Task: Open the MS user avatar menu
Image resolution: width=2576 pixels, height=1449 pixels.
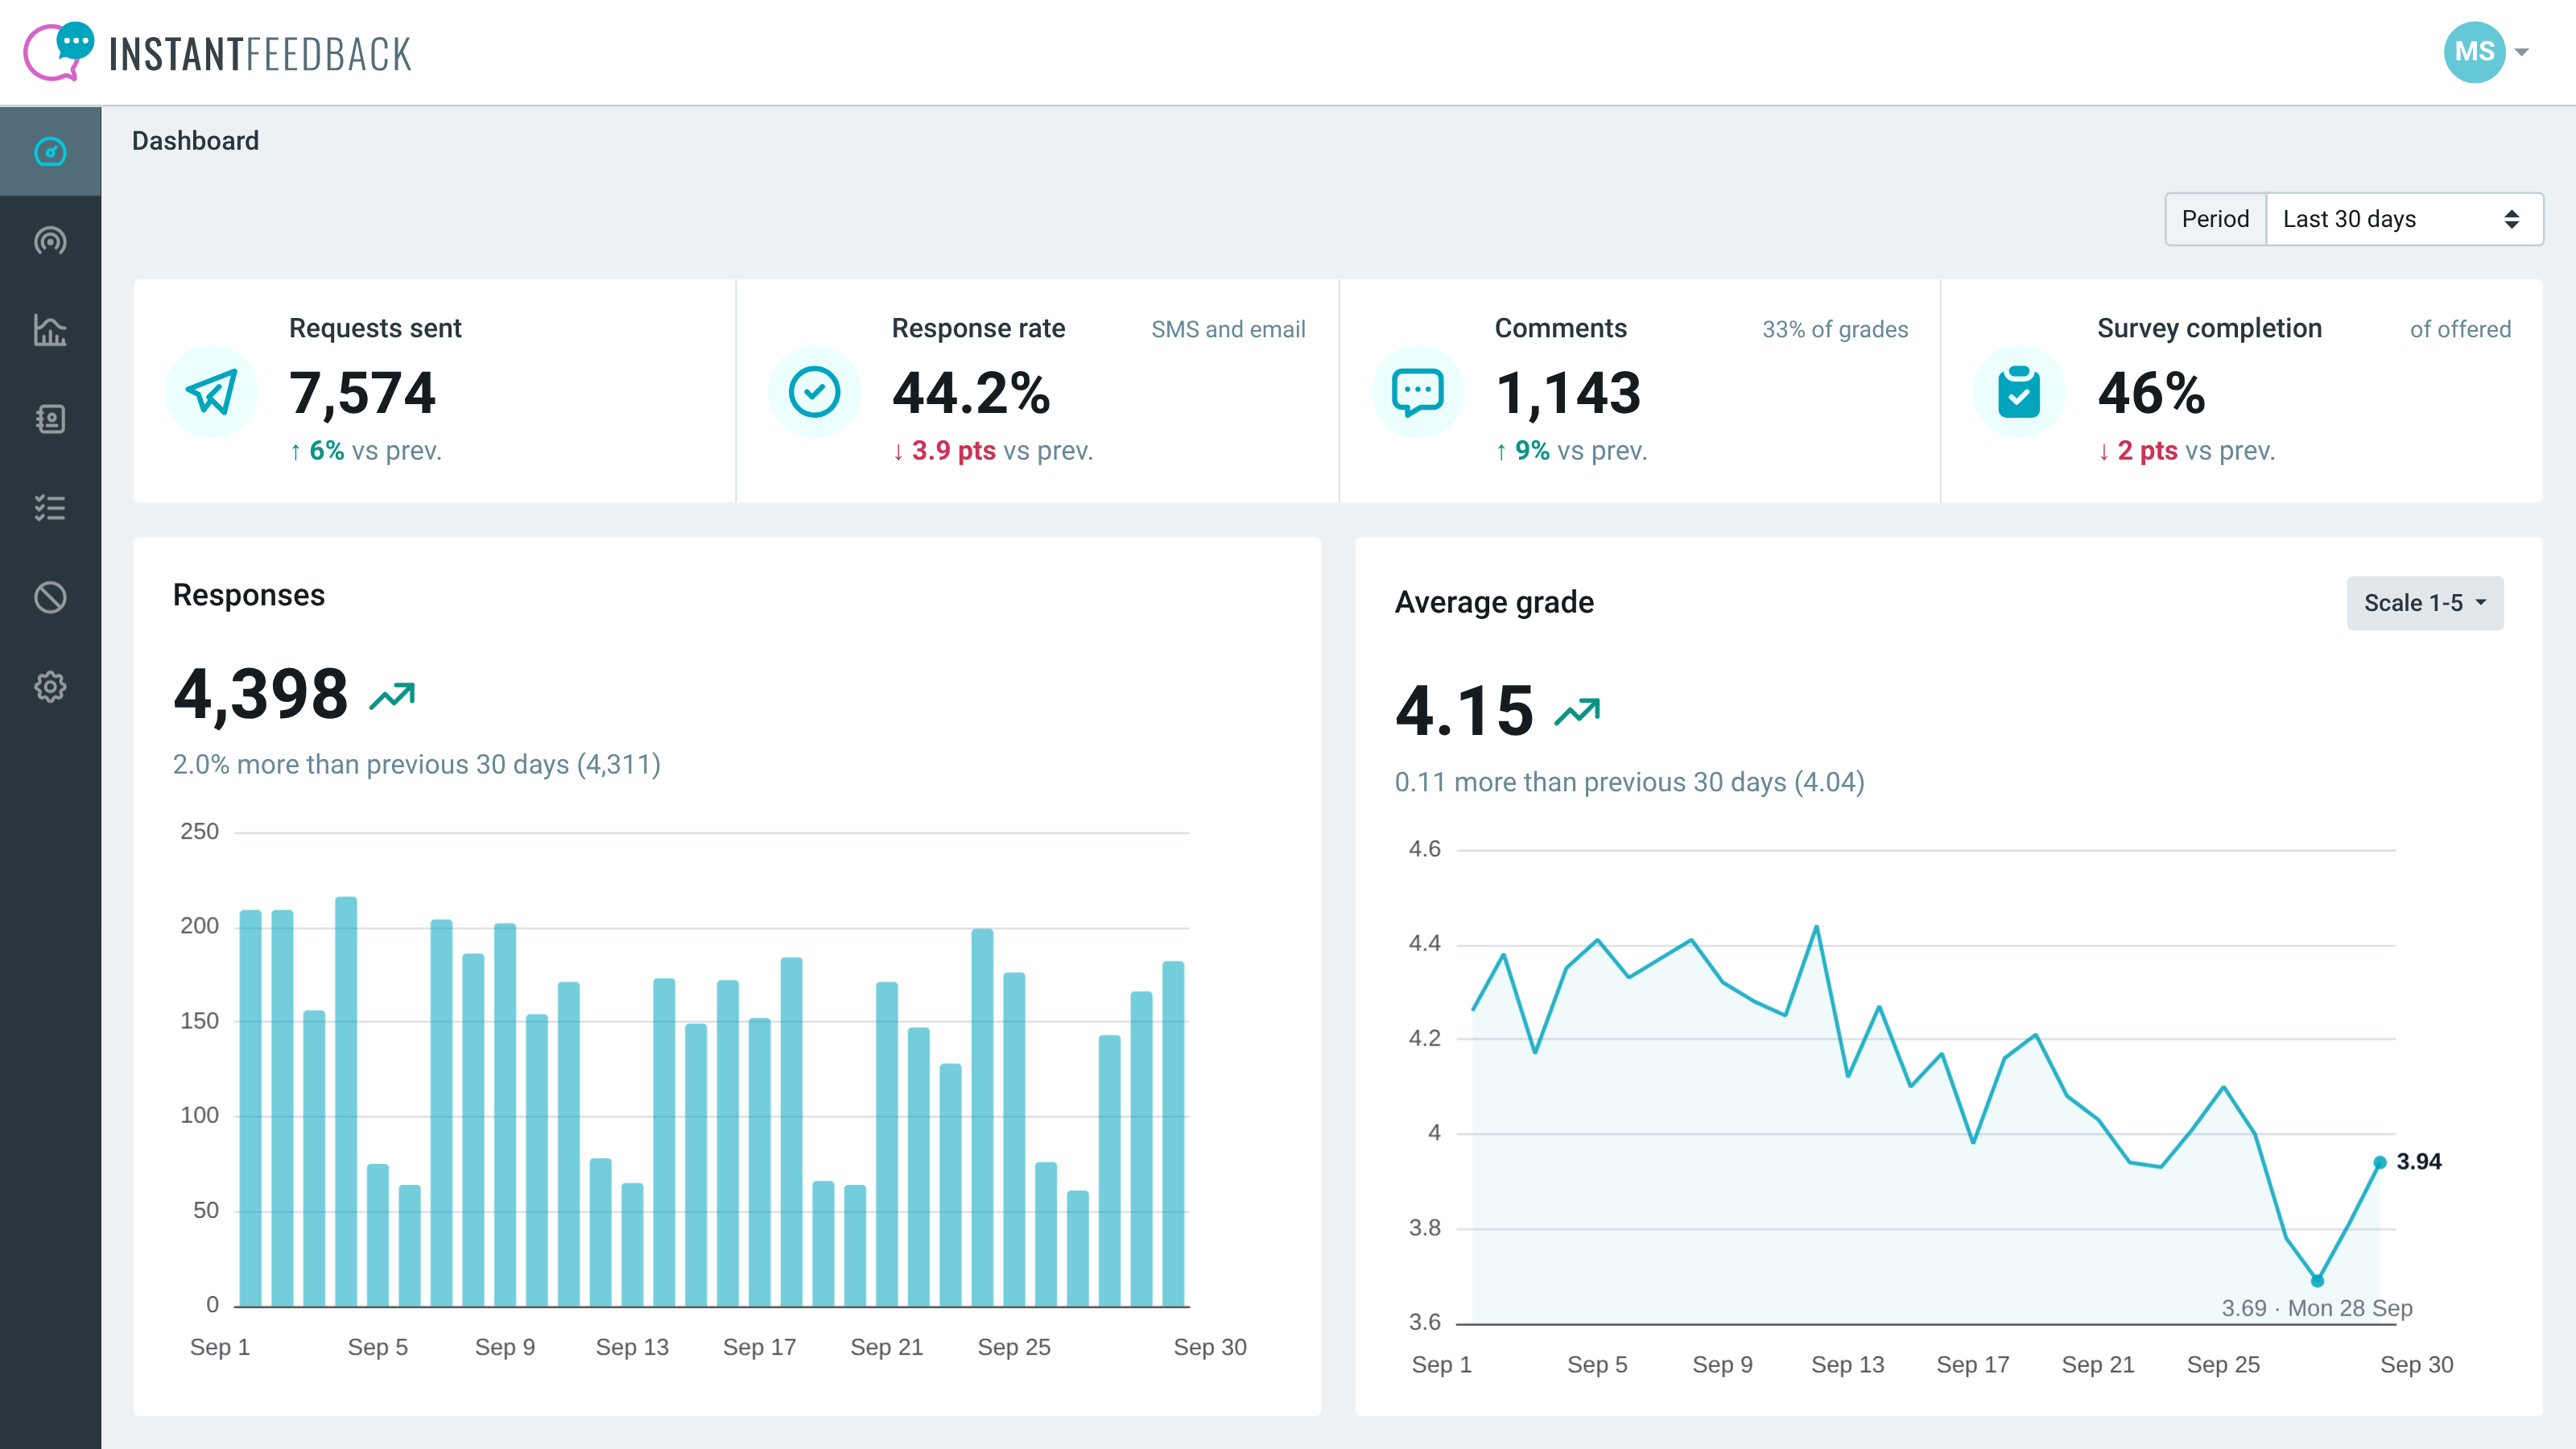Action: pos(2474,52)
